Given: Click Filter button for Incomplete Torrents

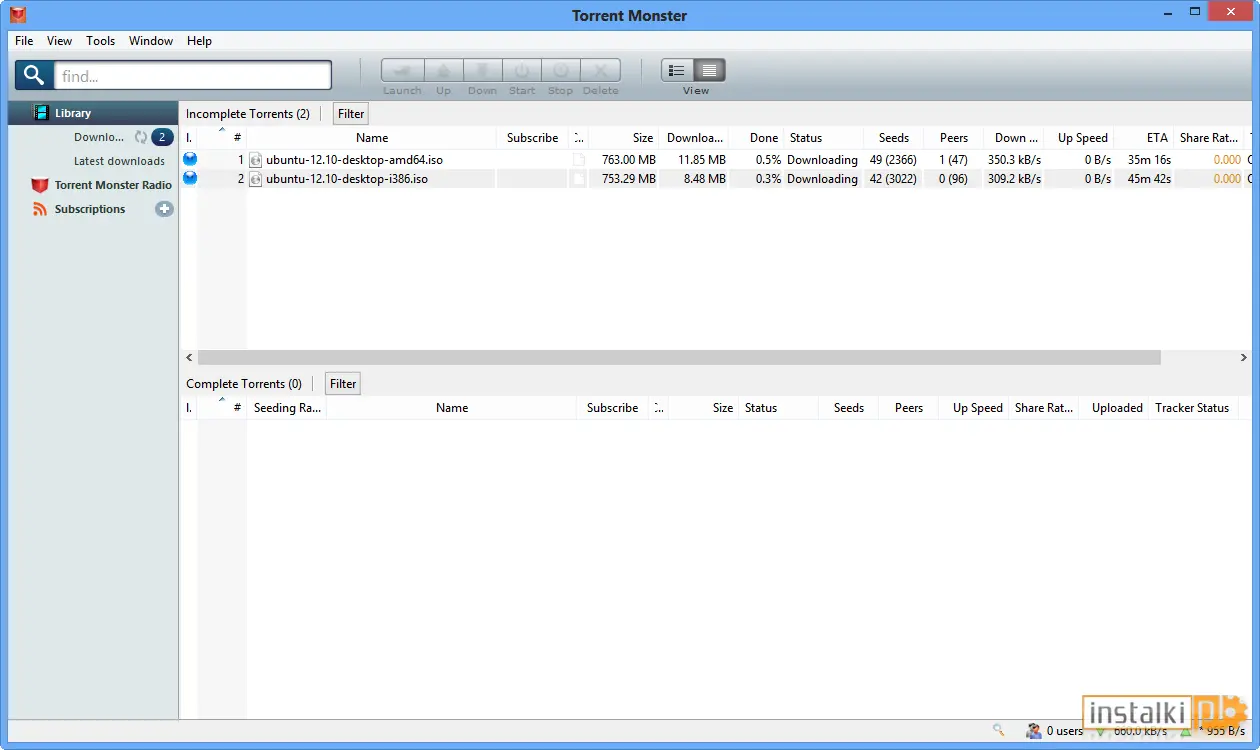Looking at the screenshot, I should [x=351, y=114].
